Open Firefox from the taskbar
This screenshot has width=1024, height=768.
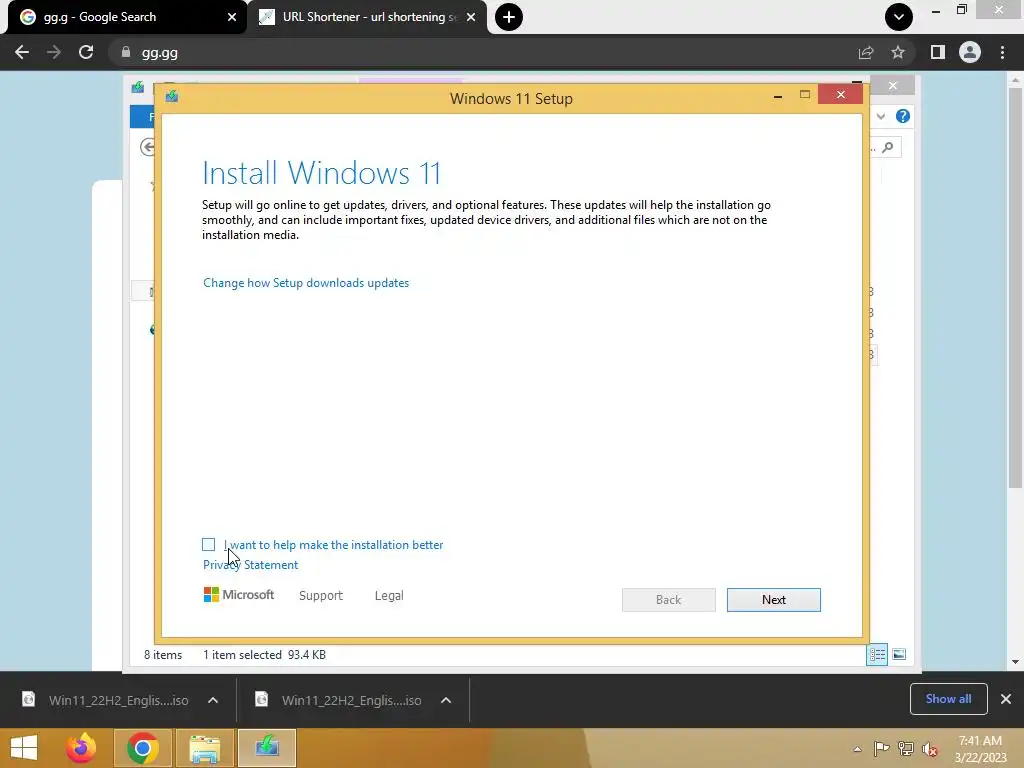pos(82,748)
